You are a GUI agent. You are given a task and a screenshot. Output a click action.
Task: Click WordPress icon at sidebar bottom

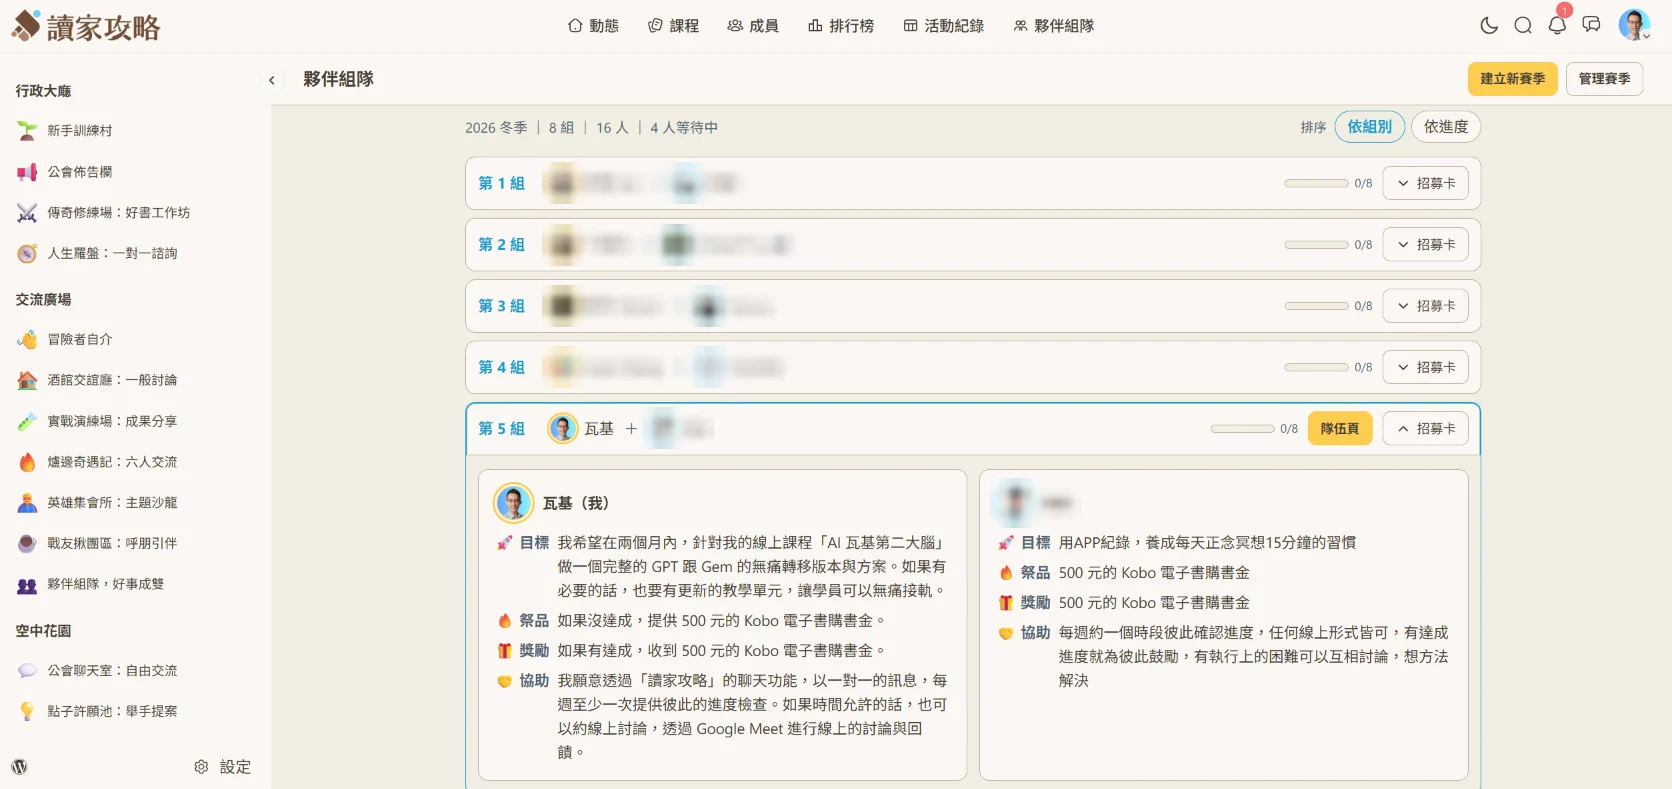coord(19,767)
